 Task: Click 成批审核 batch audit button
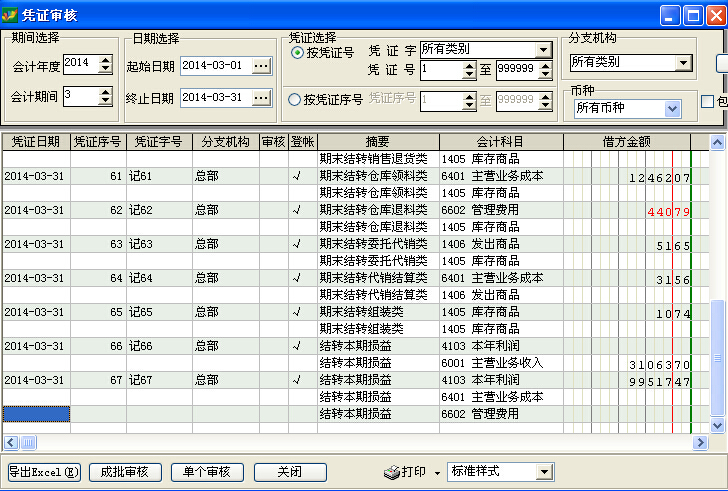(x=125, y=472)
